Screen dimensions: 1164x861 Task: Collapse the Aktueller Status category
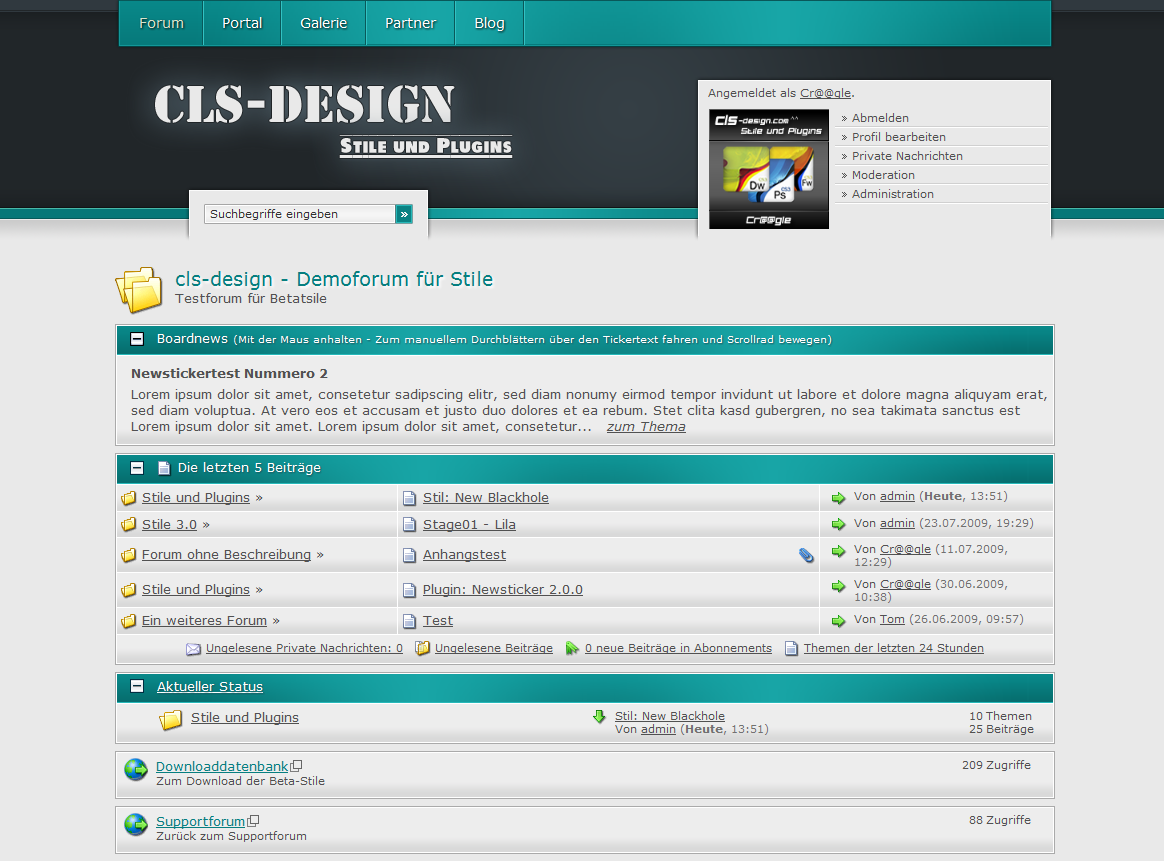pos(137,687)
